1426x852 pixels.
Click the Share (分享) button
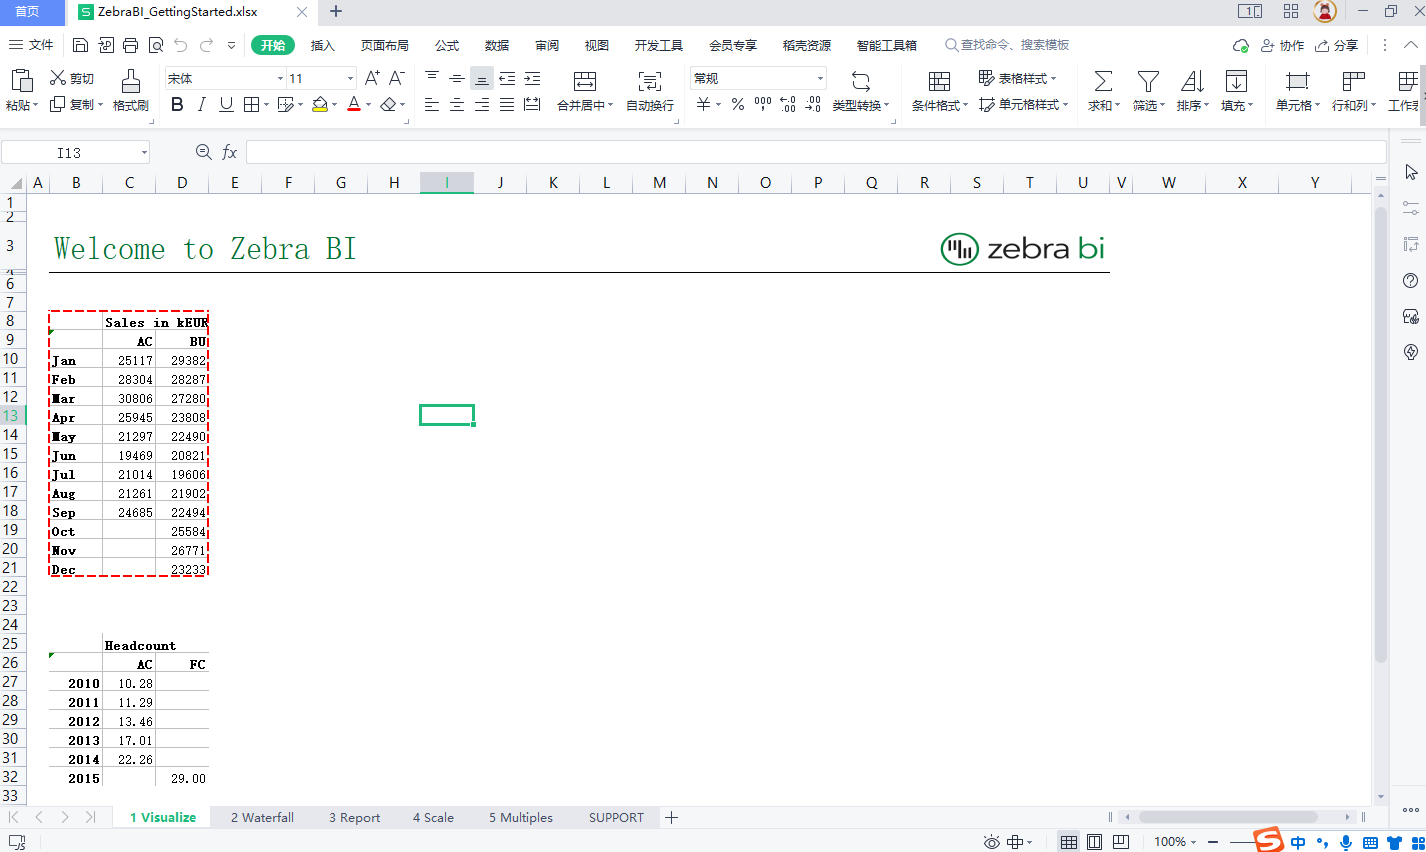pos(1337,45)
